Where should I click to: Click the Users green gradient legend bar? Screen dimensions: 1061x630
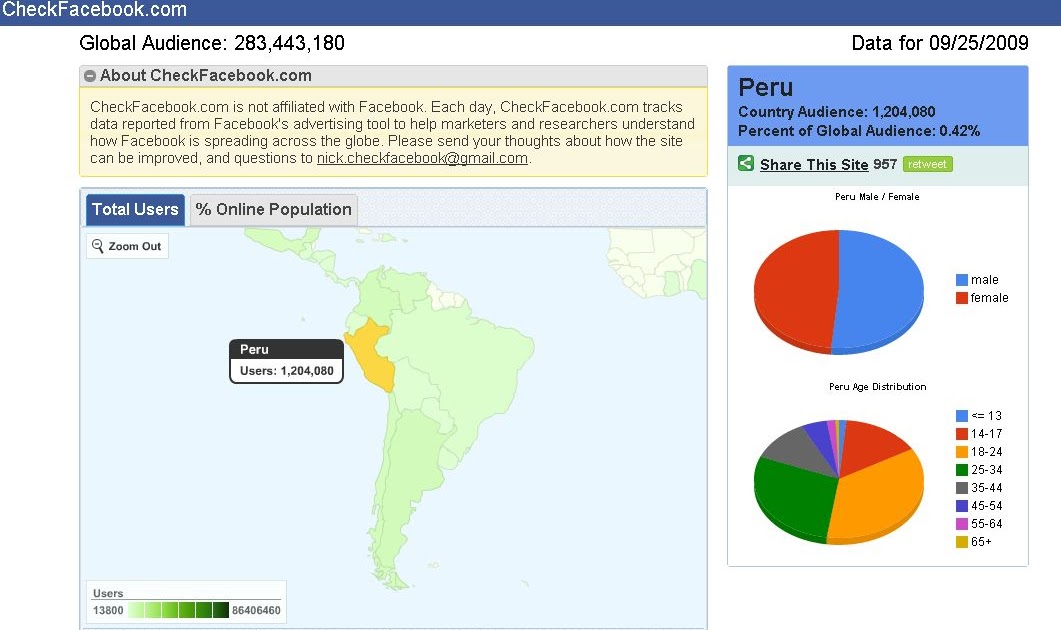[x=179, y=610]
